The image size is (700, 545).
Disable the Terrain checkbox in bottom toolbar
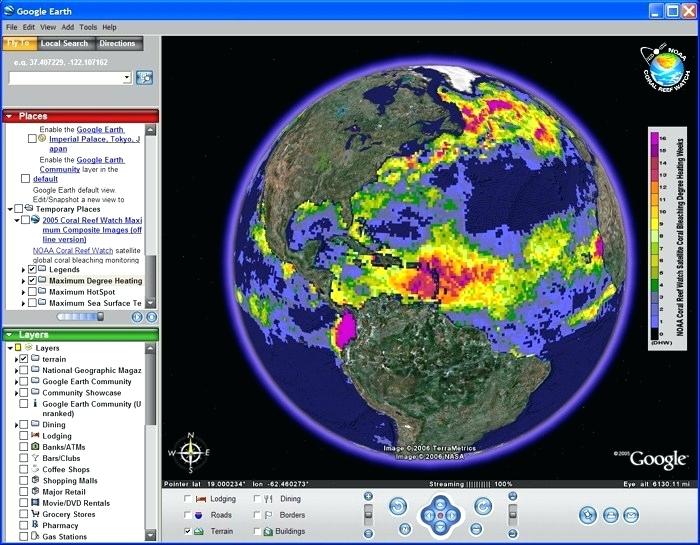[188, 531]
